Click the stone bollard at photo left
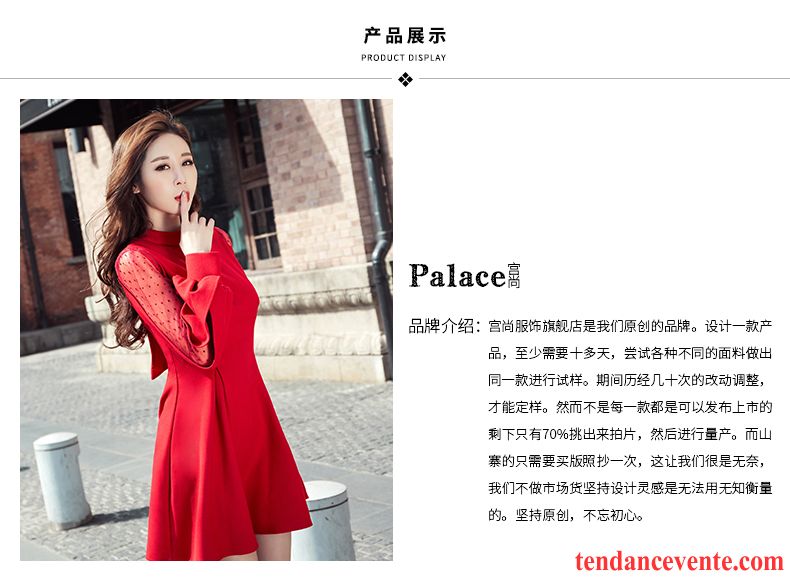The width and height of the screenshot is (790, 578). tap(61, 480)
